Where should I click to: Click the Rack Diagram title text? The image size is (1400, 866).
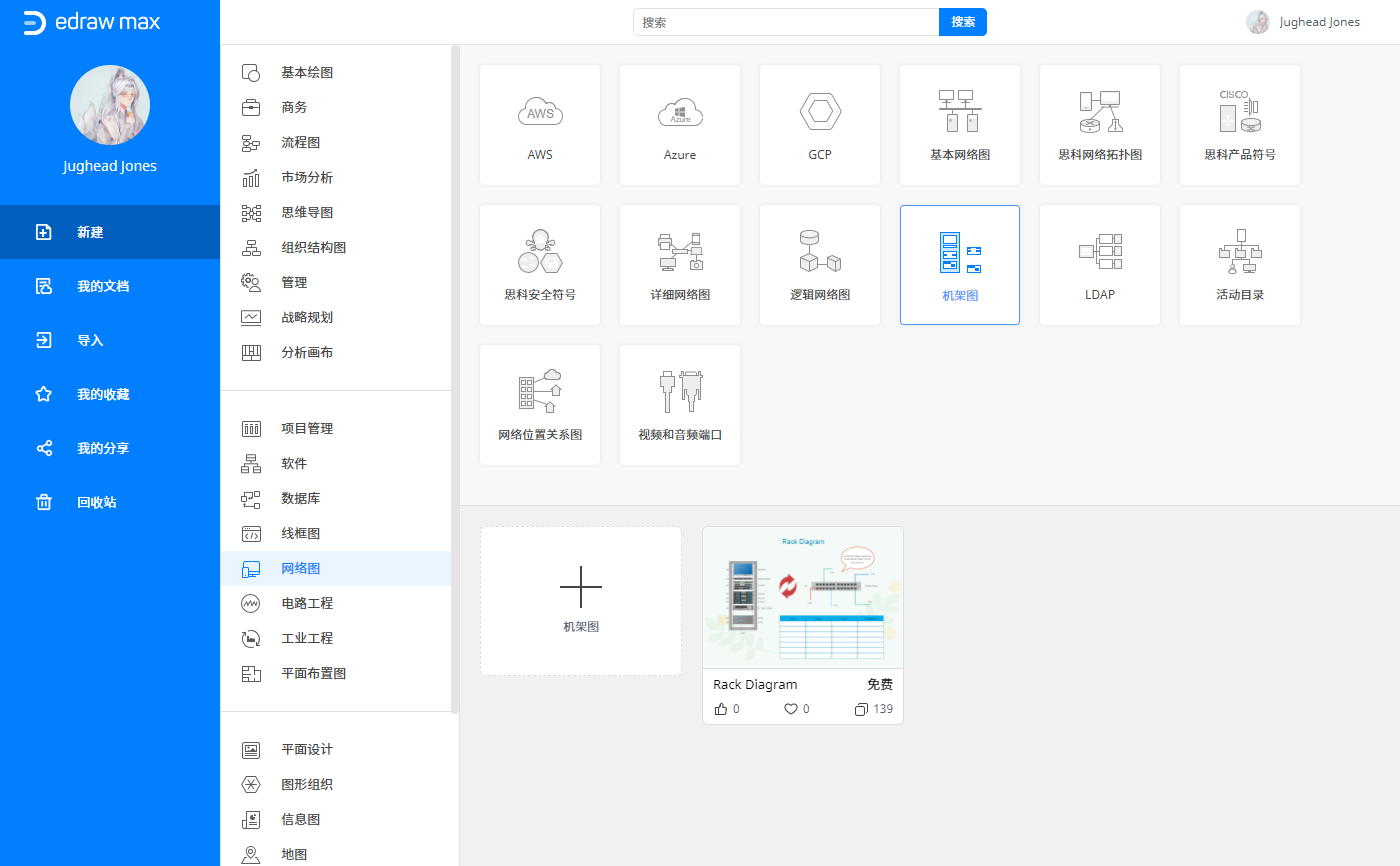[755, 685]
